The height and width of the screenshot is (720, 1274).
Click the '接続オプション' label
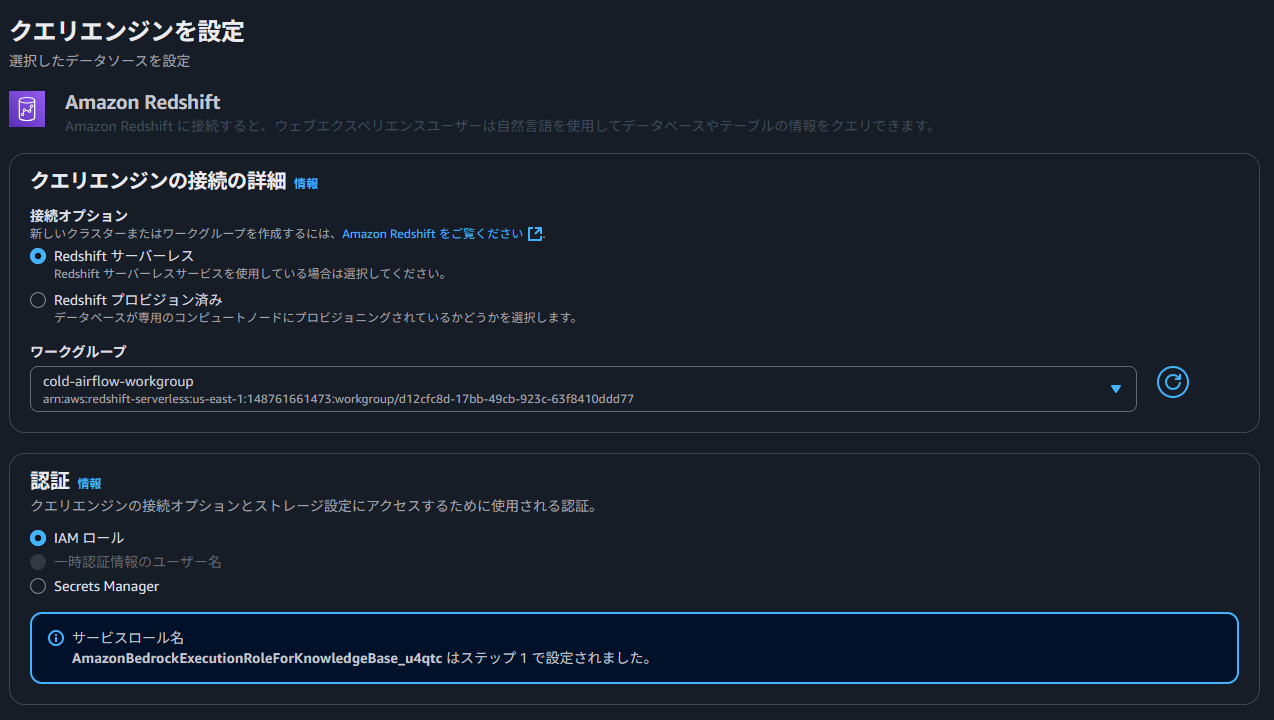click(x=79, y=215)
